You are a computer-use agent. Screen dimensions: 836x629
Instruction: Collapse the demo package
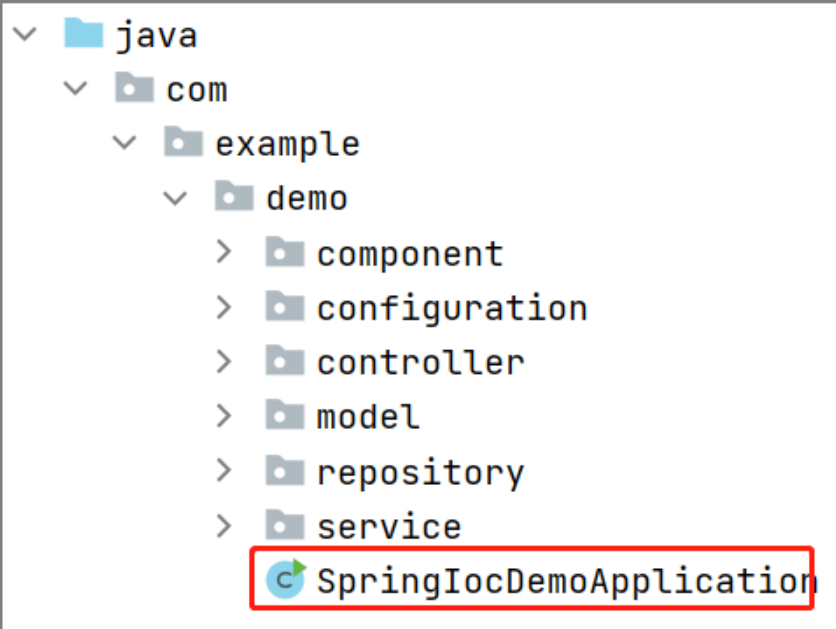click(x=174, y=196)
